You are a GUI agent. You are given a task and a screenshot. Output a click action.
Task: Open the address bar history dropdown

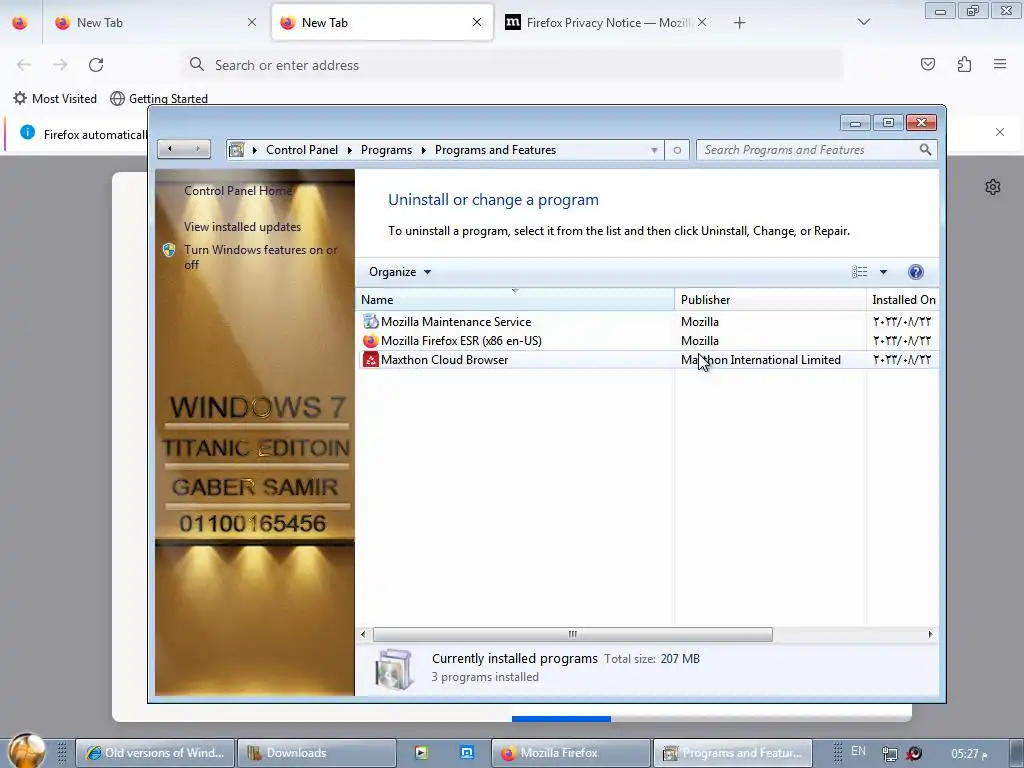click(x=654, y=150)
